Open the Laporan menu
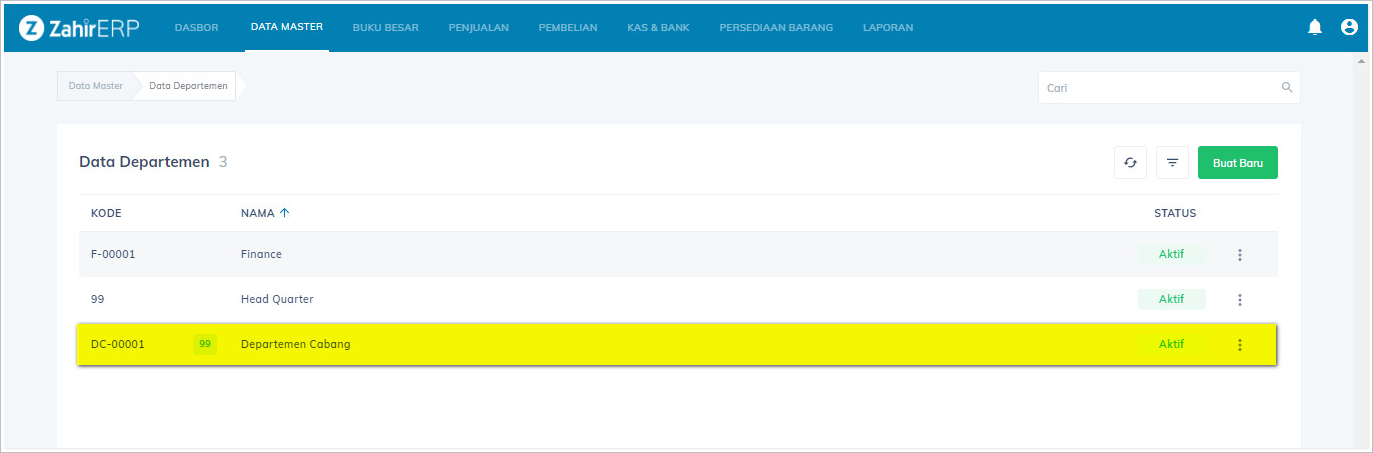Image resolution: width=1373 pixels, height=453 pixels. pyautogui.click(x=887, y=28)
